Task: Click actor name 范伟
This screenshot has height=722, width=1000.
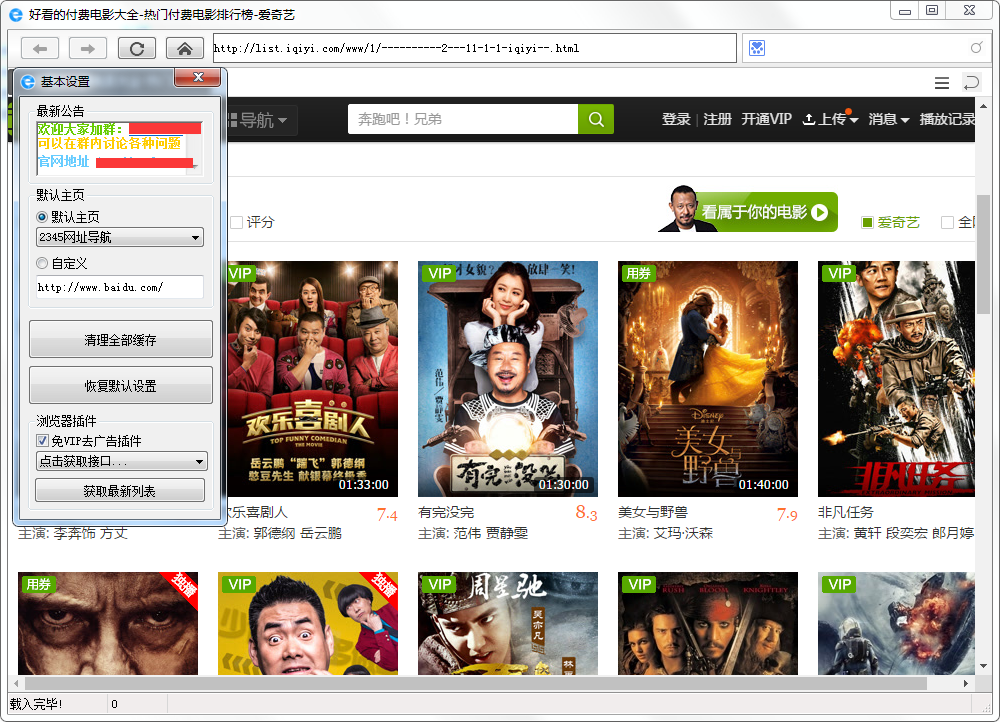Action: point(467,533)
